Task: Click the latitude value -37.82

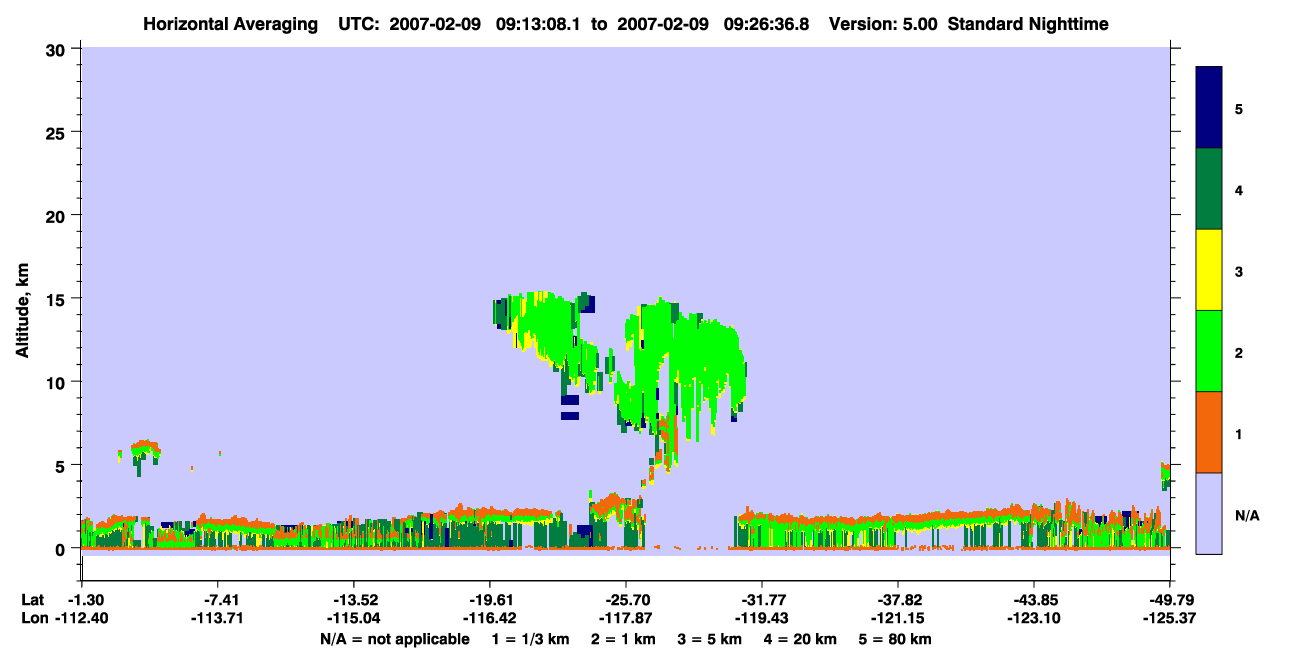Action: [x=897, y=600]
